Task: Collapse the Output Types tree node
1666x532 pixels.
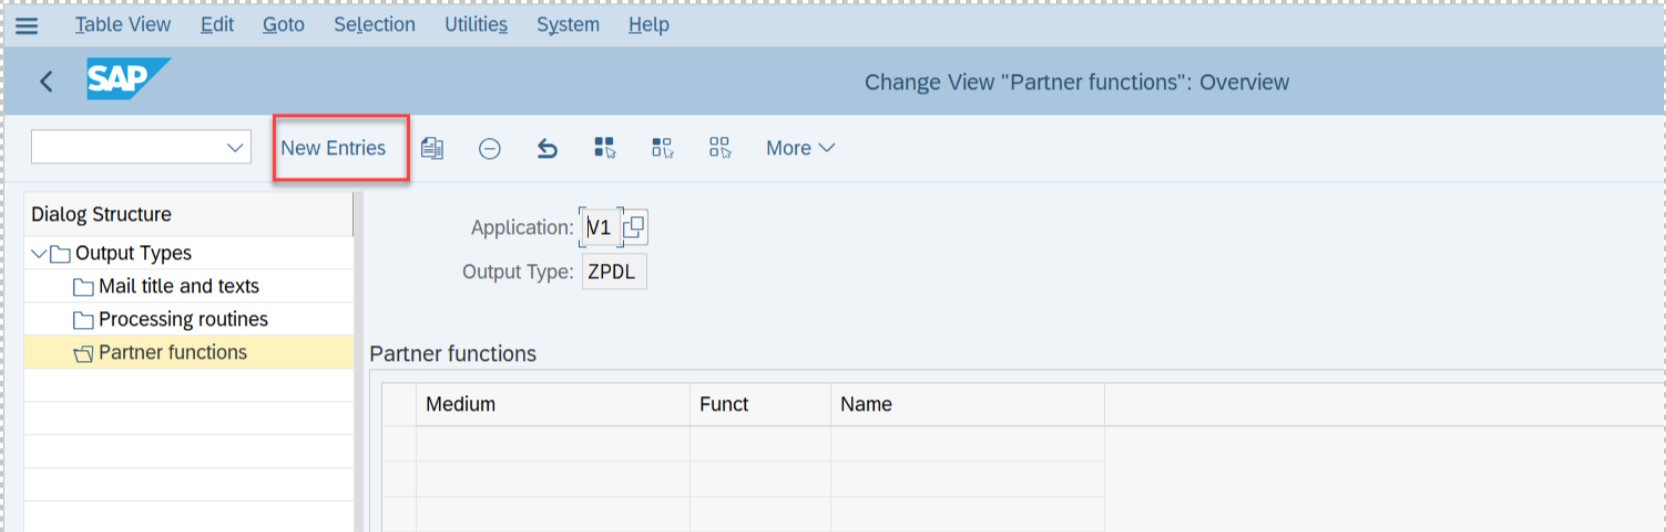Action: coord(39,253)
